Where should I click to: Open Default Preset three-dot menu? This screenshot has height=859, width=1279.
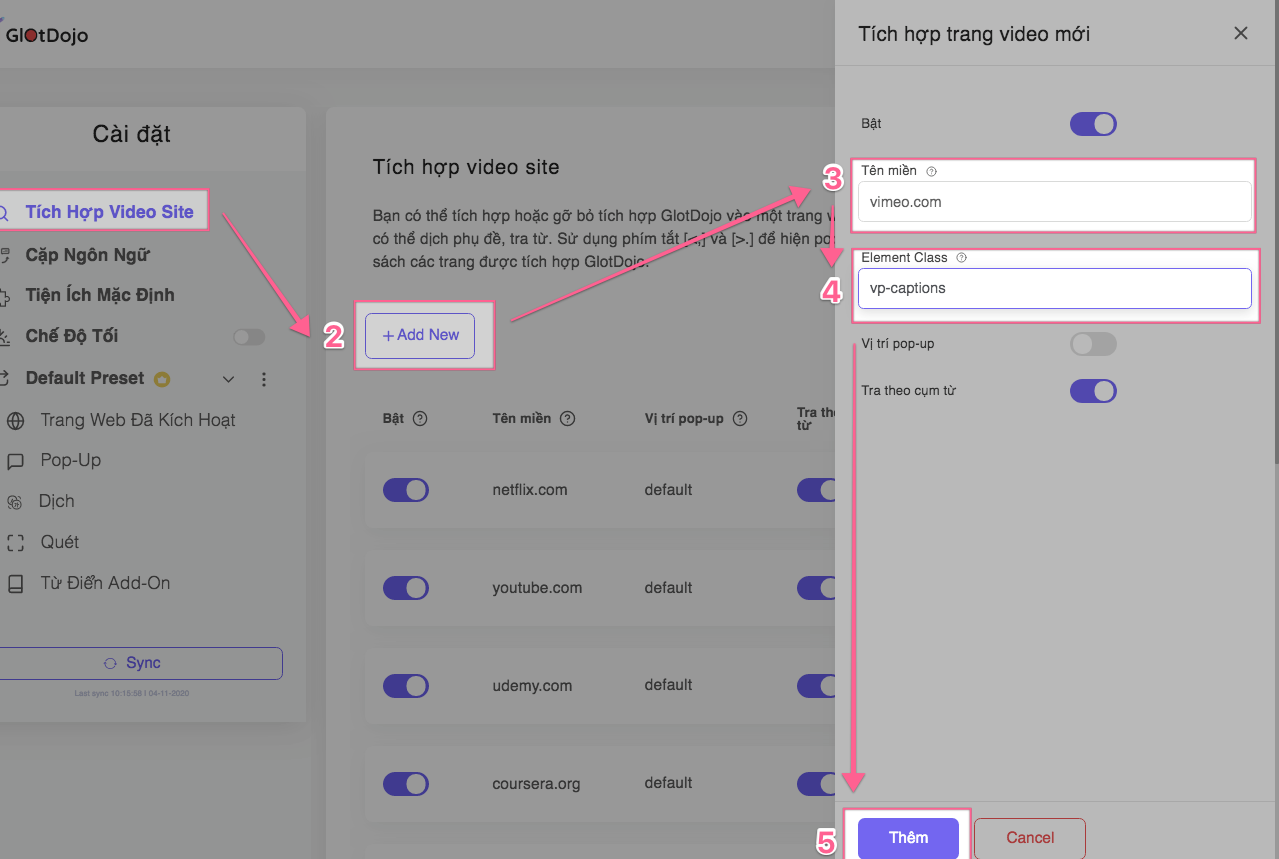[264, 379]
